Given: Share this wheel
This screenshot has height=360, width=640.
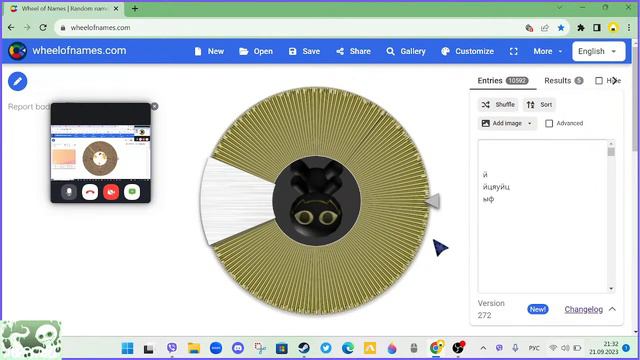Looking at the screenshot, I should 353,51.
